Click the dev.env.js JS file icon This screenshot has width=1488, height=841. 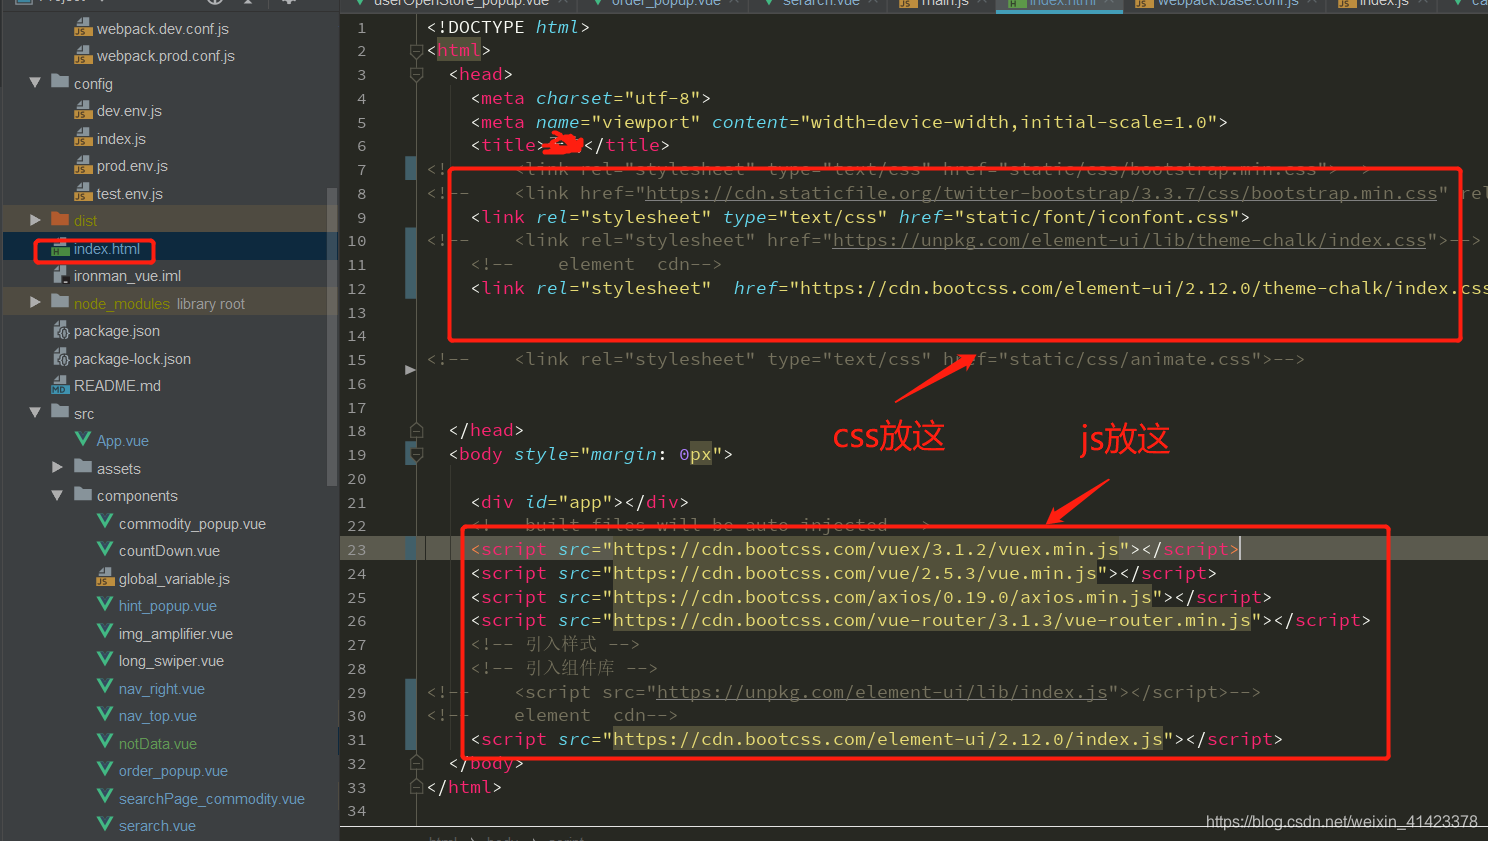point(83,110)
